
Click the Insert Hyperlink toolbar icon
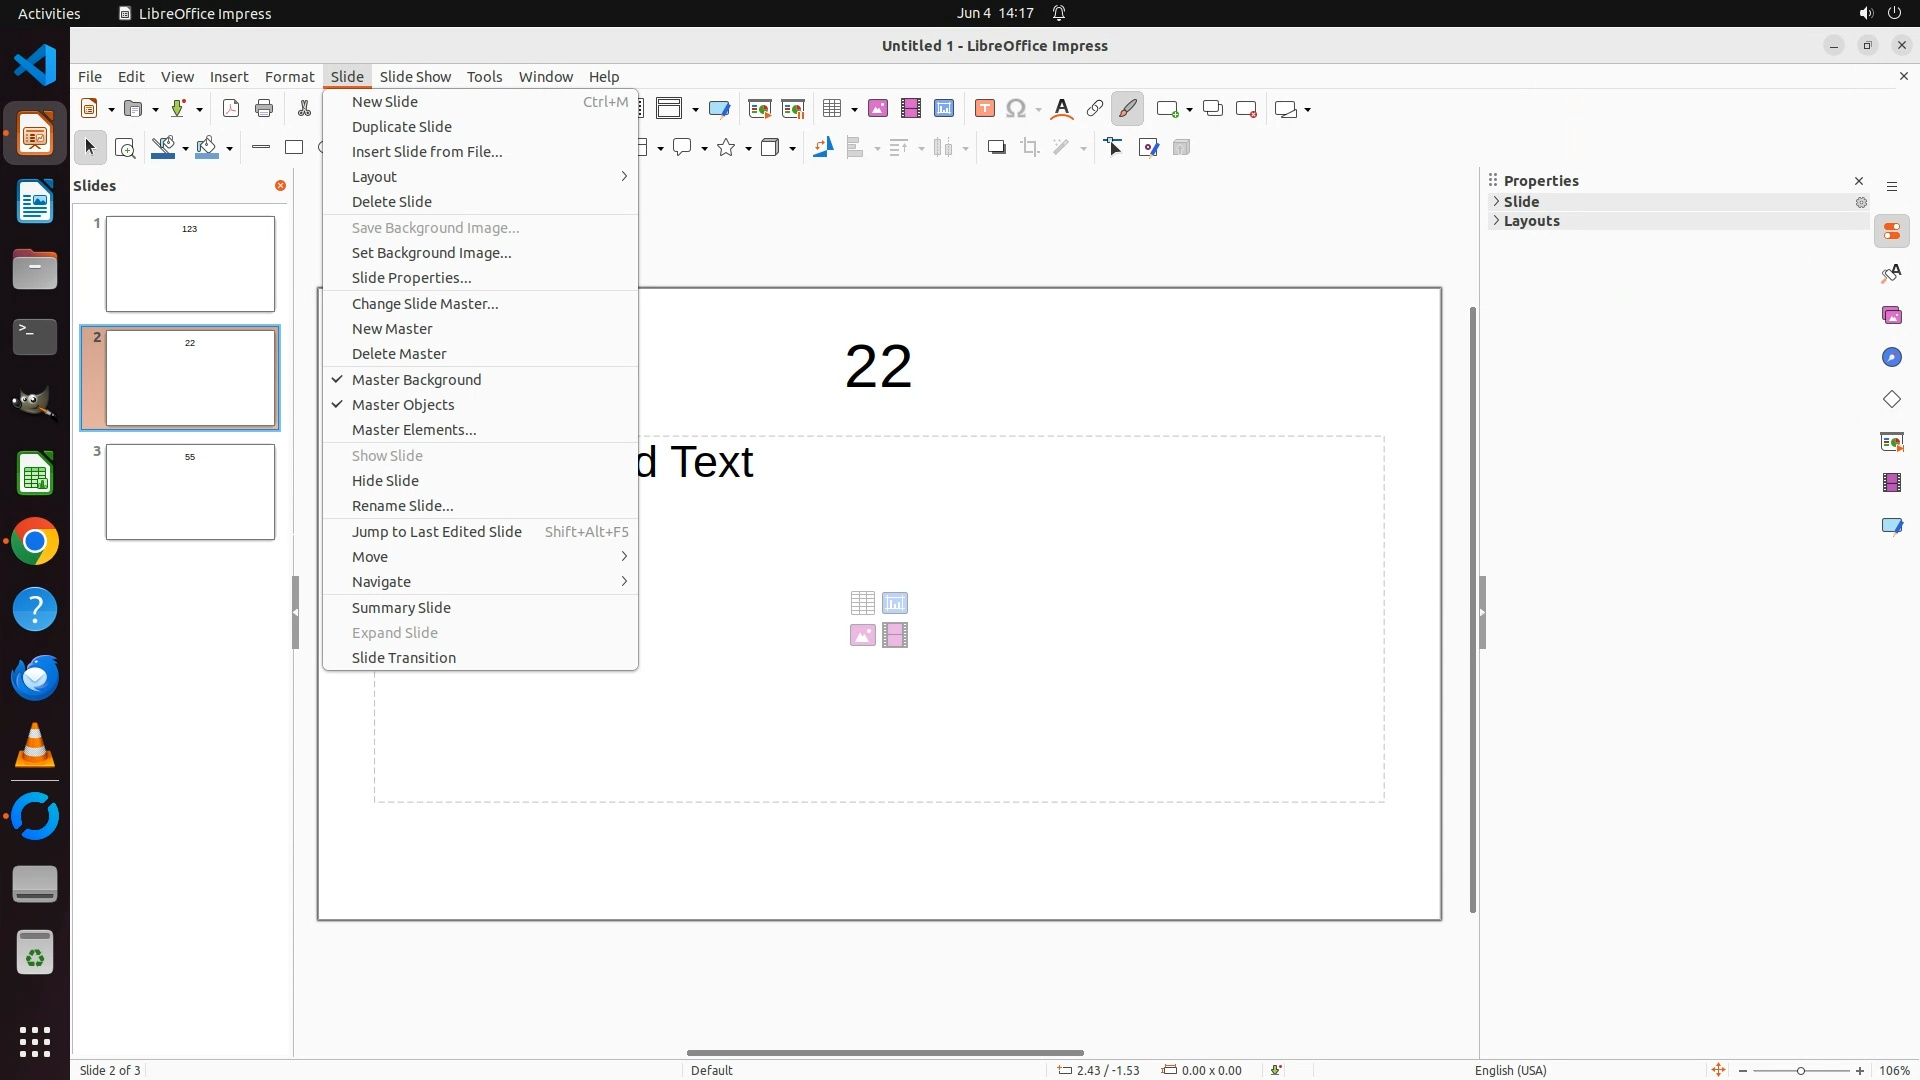1095,109
